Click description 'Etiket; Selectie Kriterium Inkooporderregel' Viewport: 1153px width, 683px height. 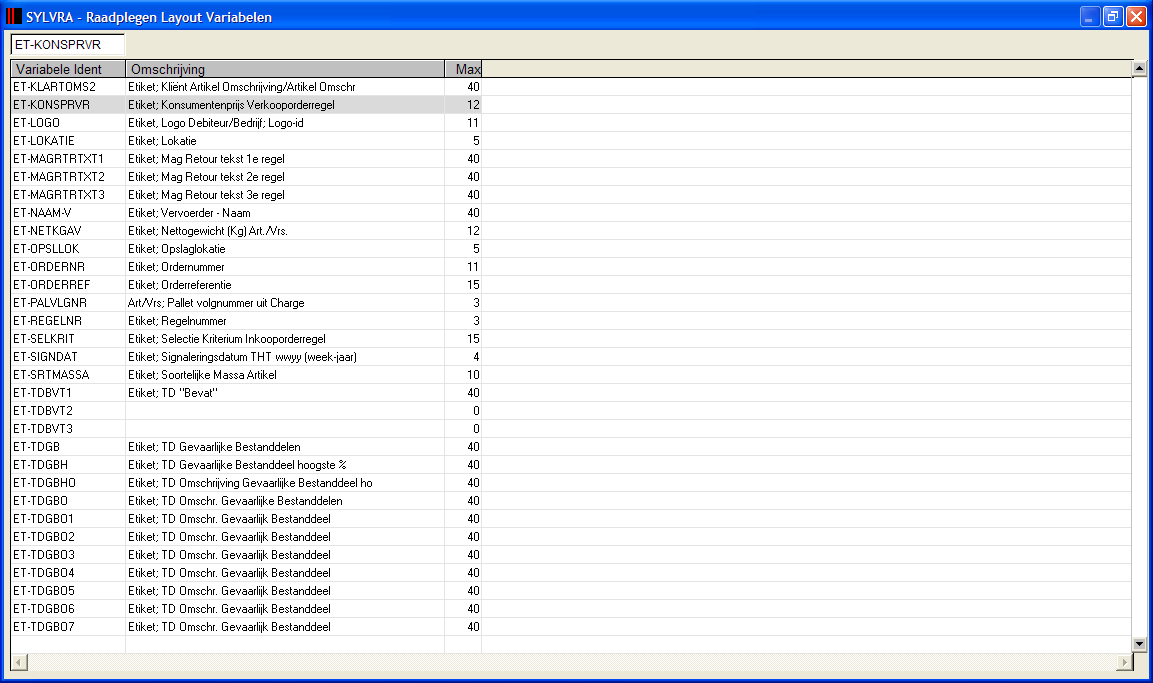pos(226,339)
